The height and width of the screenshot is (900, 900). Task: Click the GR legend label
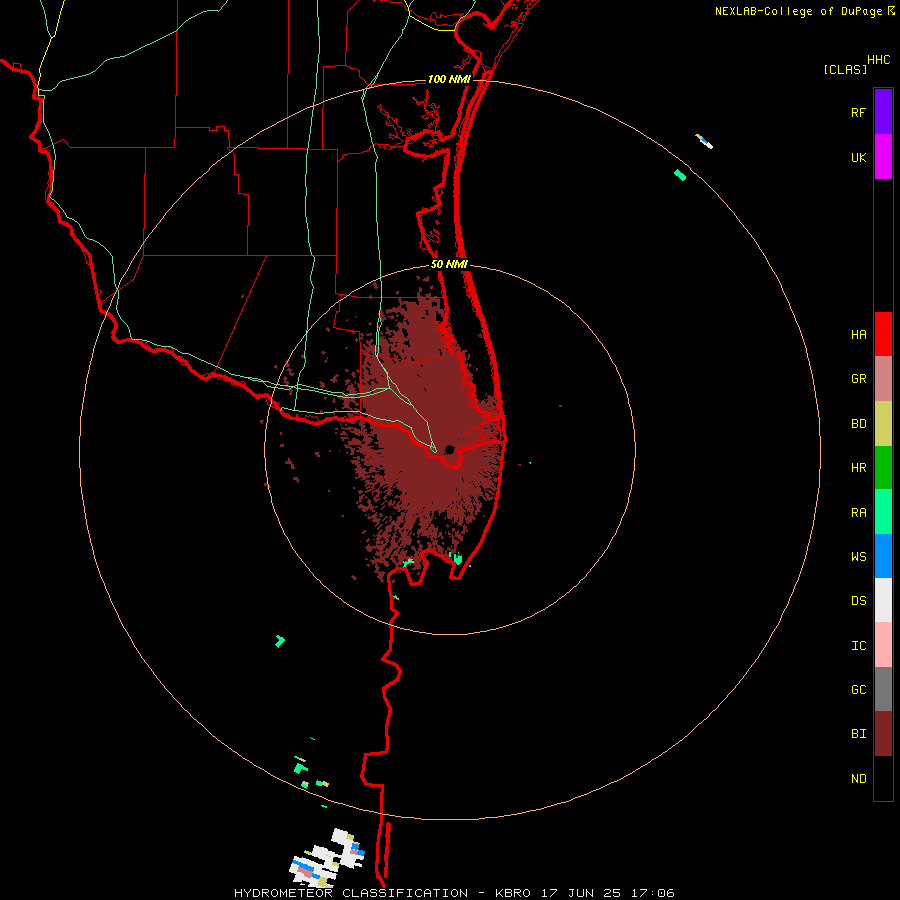(858, 379)
